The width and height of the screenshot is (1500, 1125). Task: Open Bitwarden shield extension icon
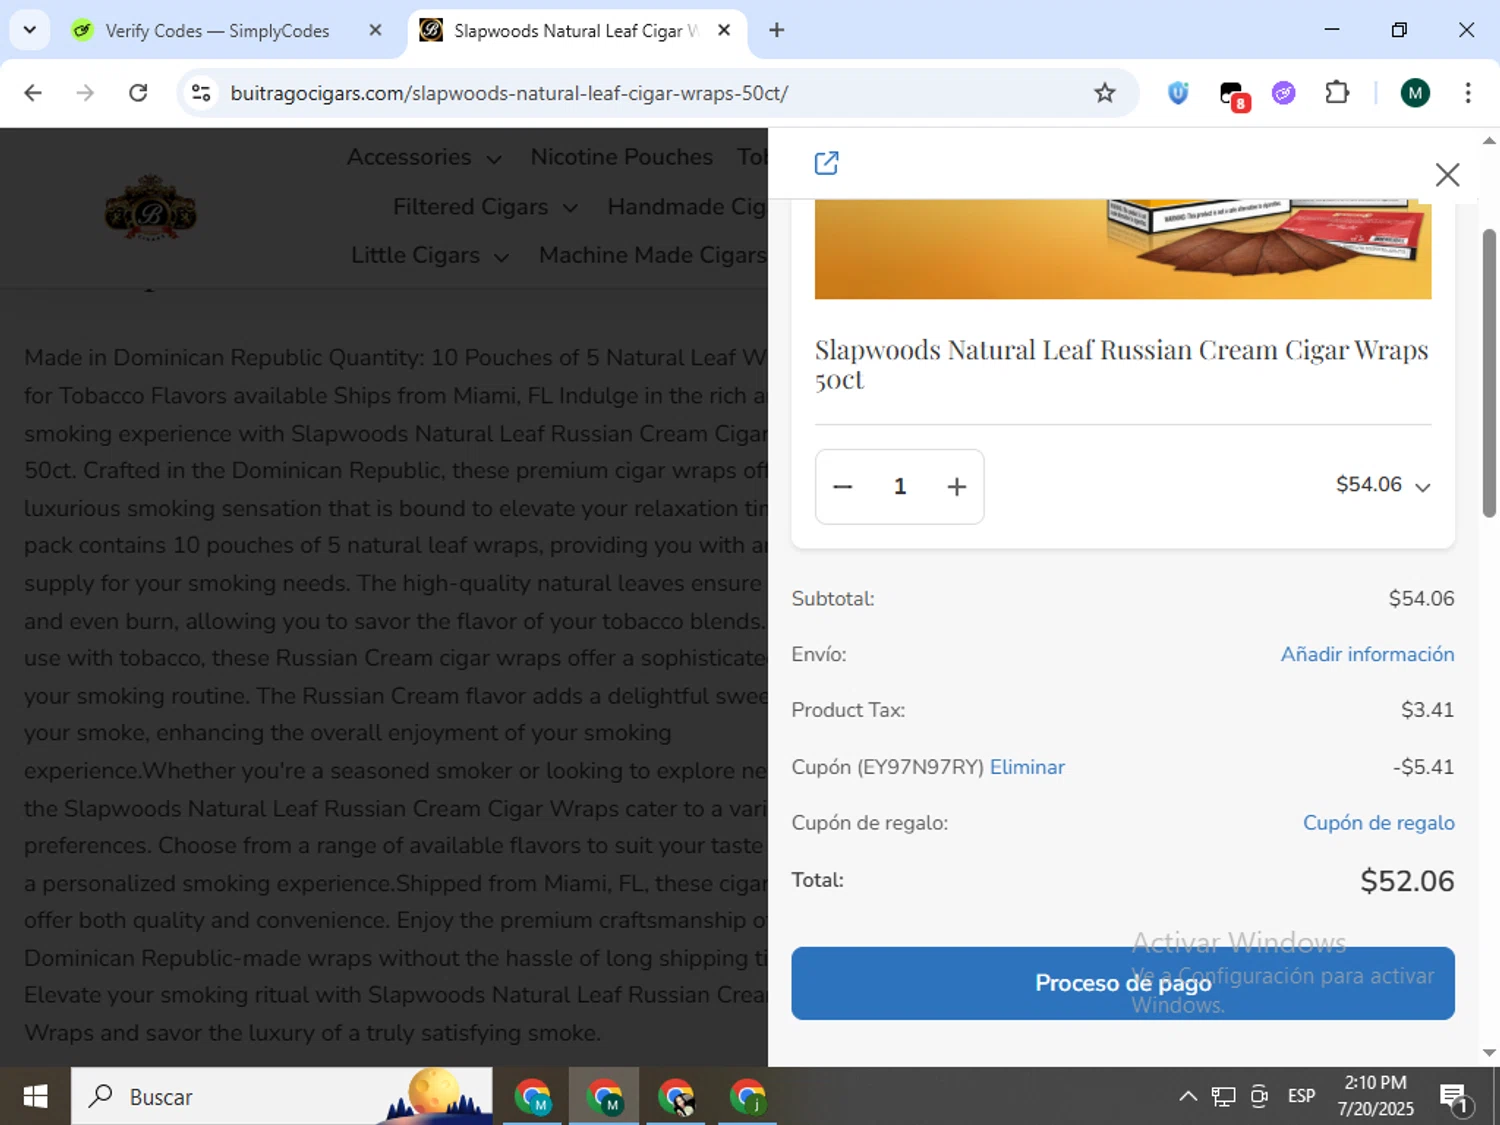(x=1178, y=93)
